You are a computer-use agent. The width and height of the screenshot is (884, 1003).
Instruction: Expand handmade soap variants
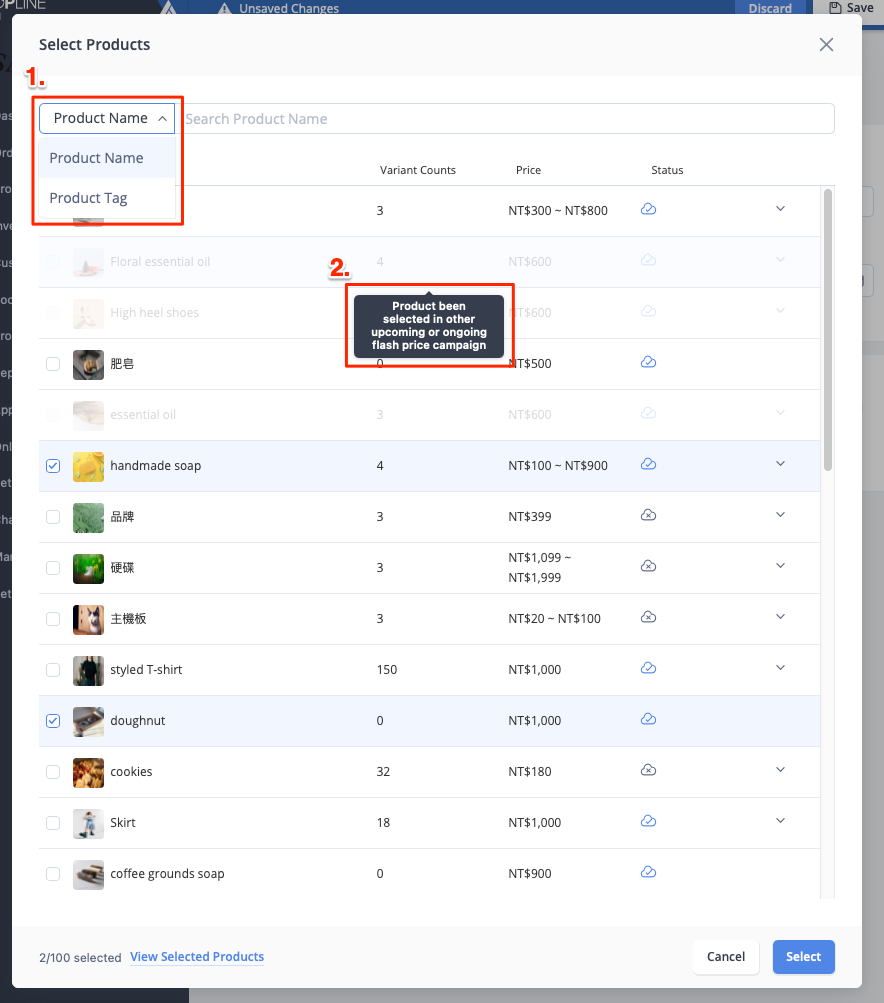780,464
